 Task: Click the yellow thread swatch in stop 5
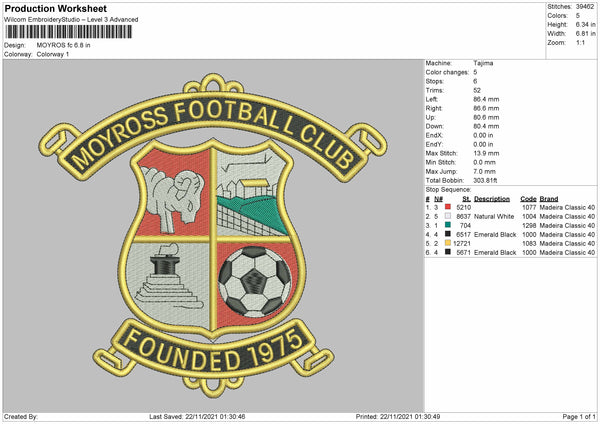(x=448, y=243)
